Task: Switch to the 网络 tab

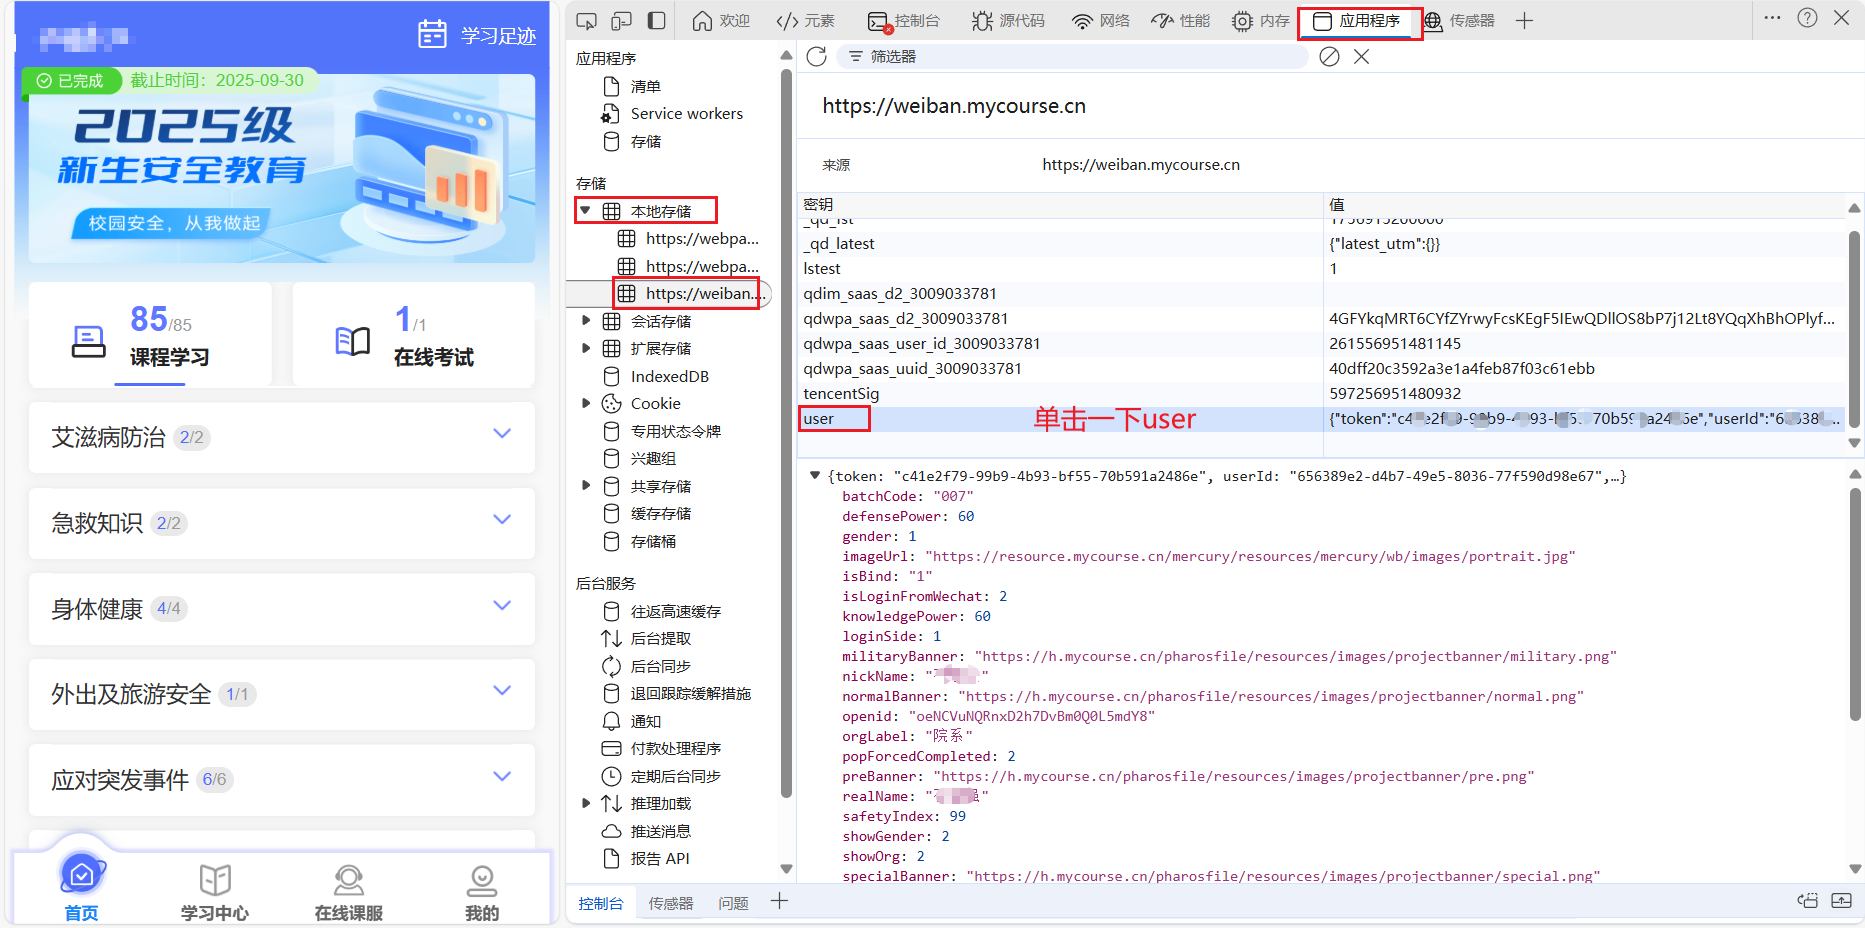Action: click(x=1100, y=21)
